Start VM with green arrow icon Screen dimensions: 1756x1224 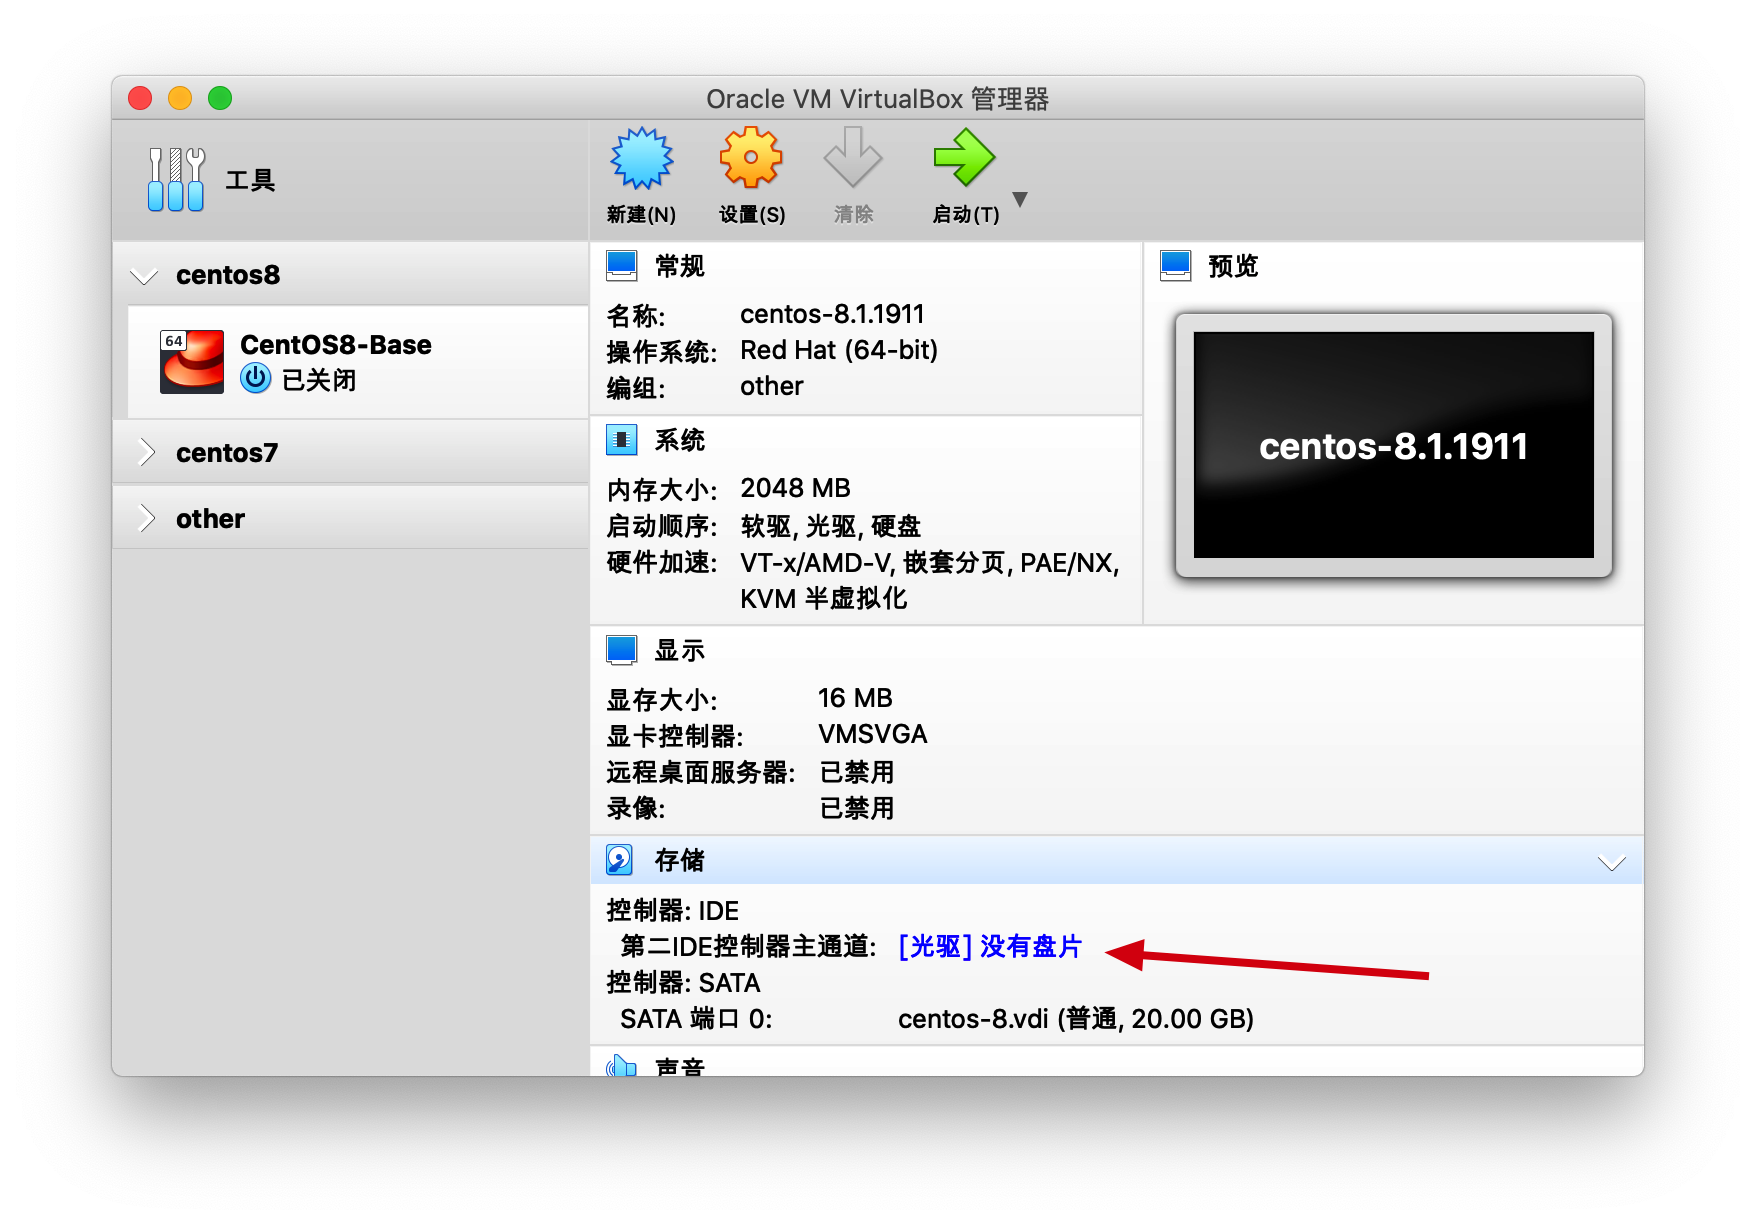pyautogui.click(x=963, y=159)
